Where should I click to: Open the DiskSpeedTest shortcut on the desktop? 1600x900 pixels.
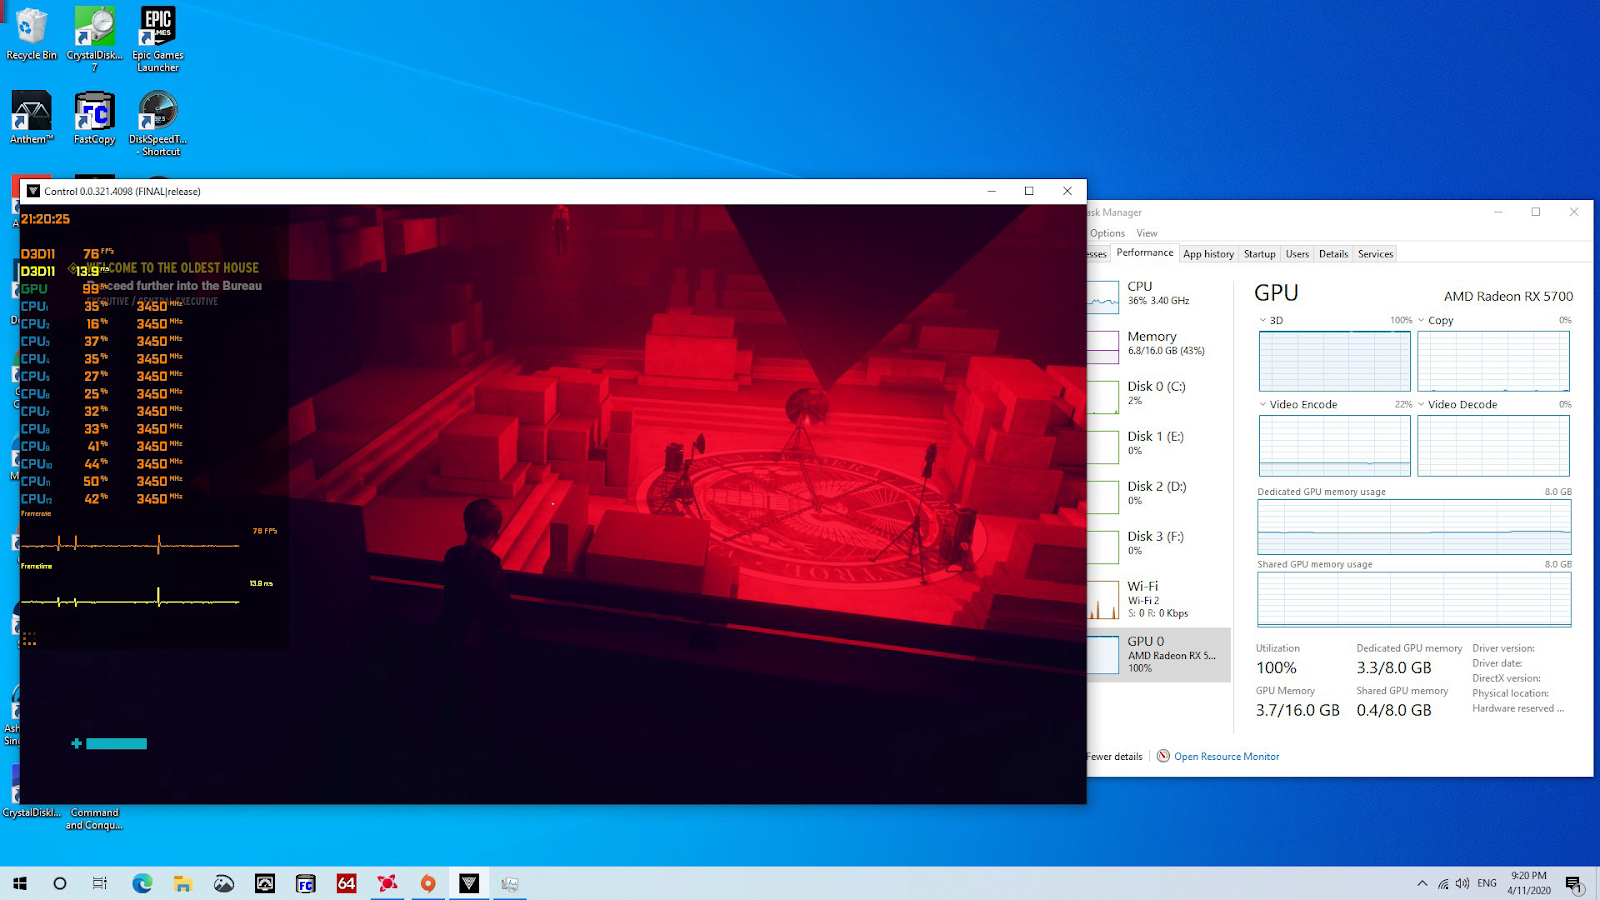158,124
